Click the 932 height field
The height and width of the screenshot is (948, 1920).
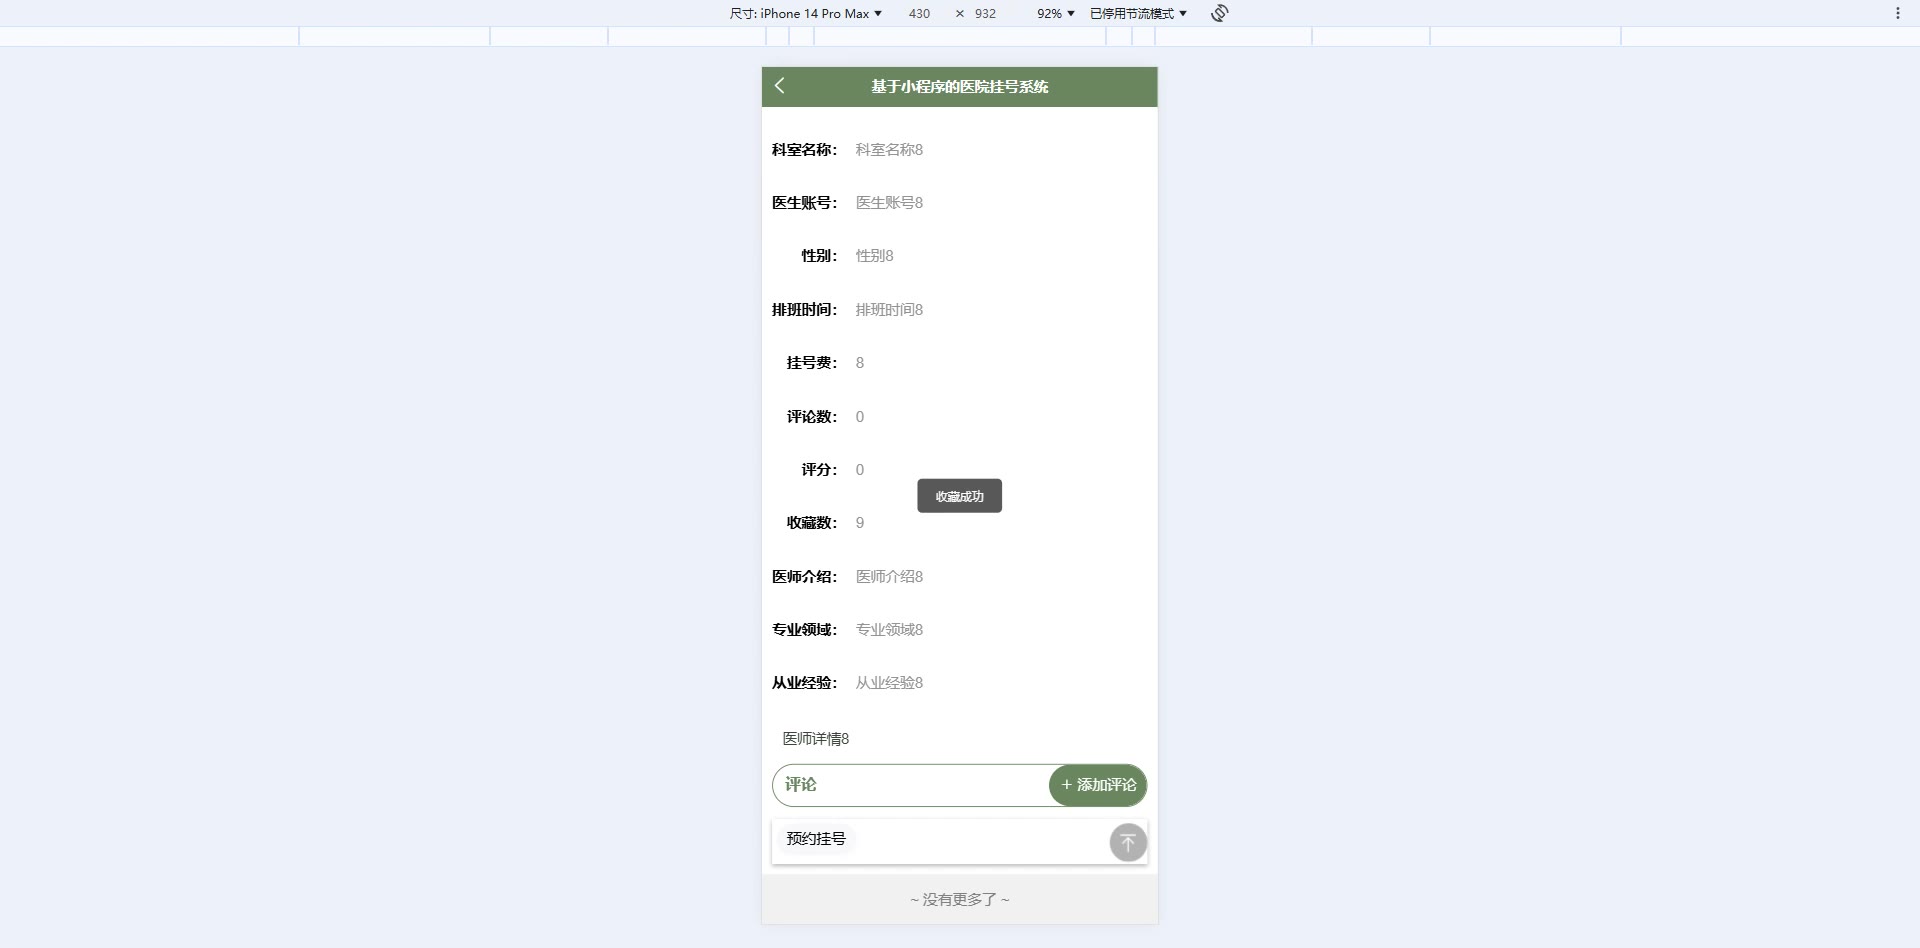click(986, 13)
